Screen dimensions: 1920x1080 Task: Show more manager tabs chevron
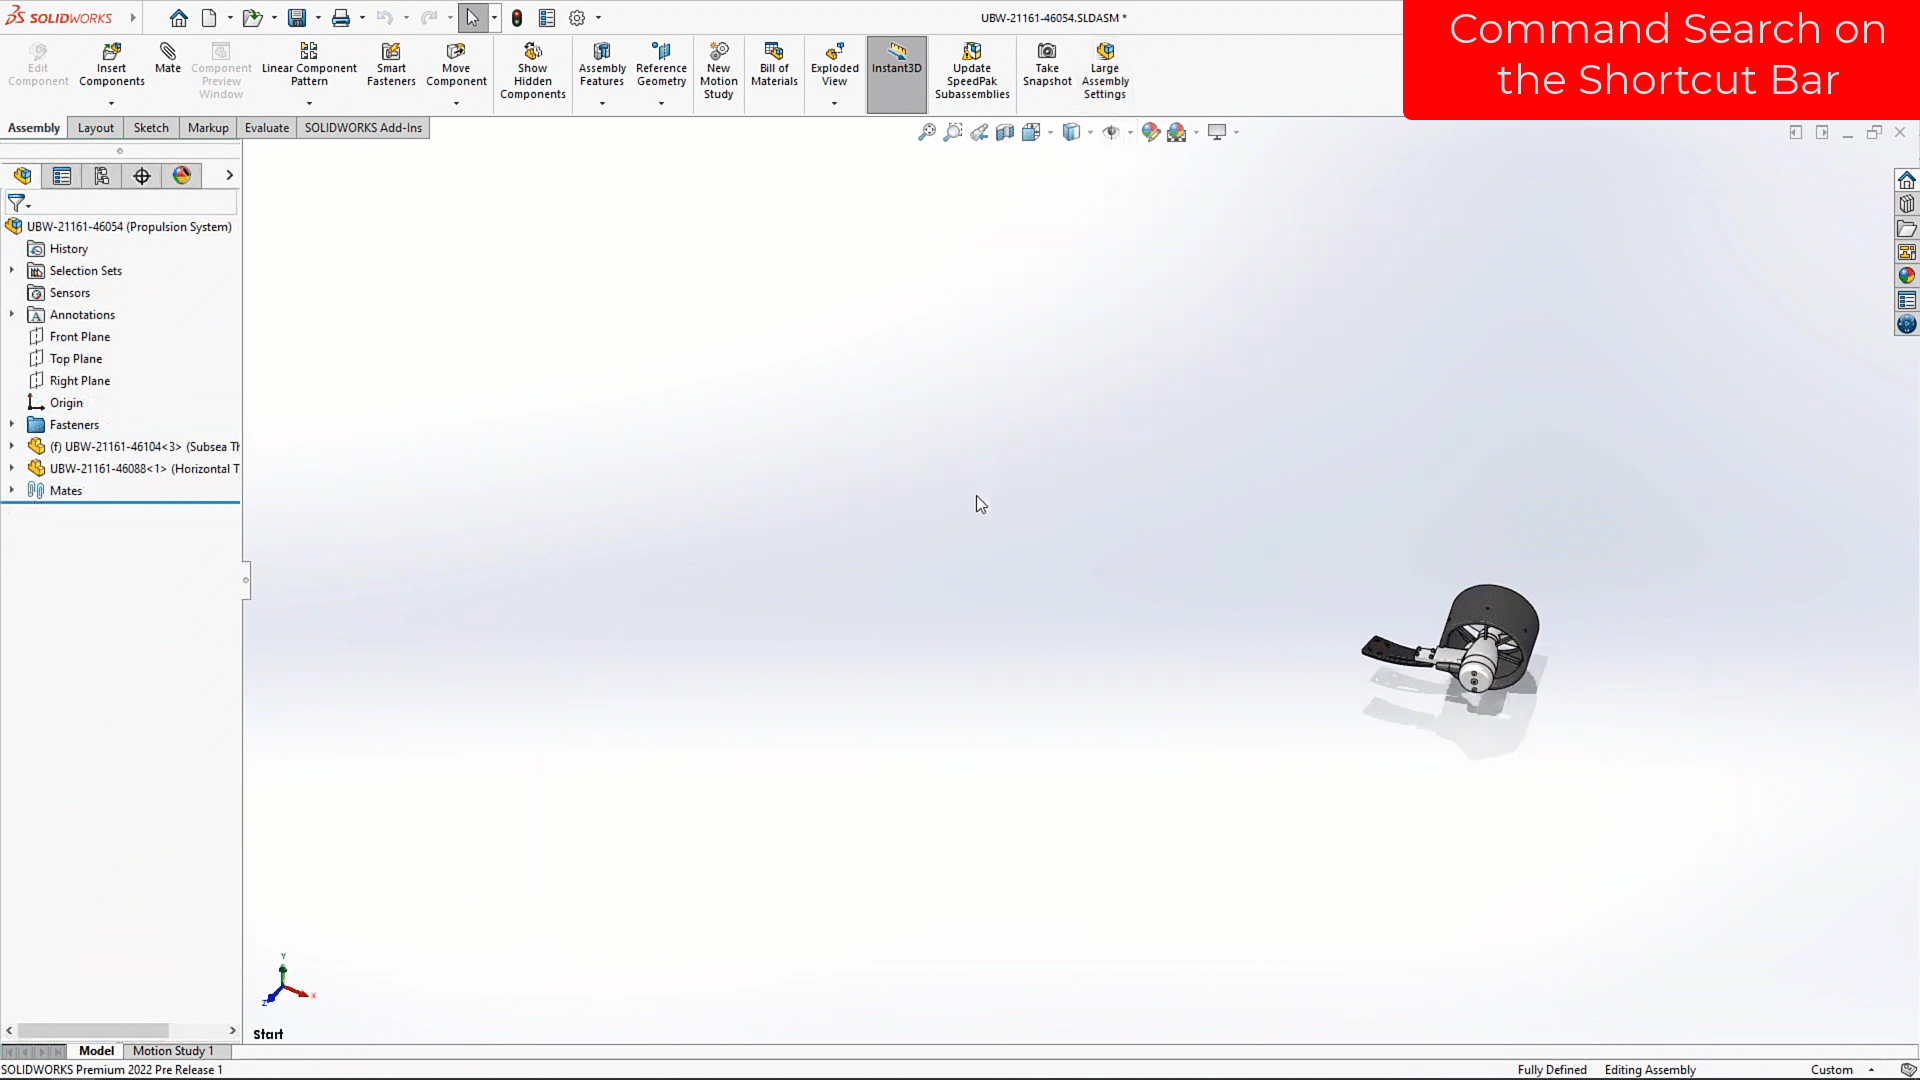click(229, 176)
